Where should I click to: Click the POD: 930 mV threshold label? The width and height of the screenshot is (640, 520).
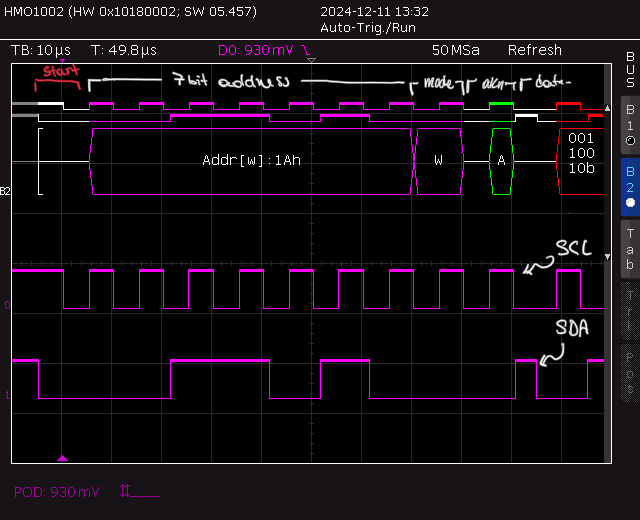(x=57, y=491)
